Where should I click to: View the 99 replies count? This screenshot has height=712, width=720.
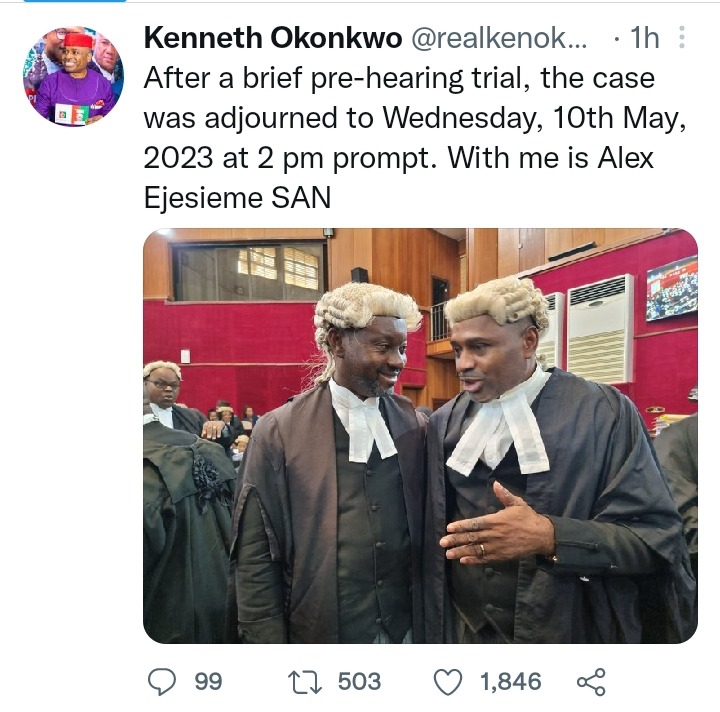pyautogui.click(x=208, y=682)
